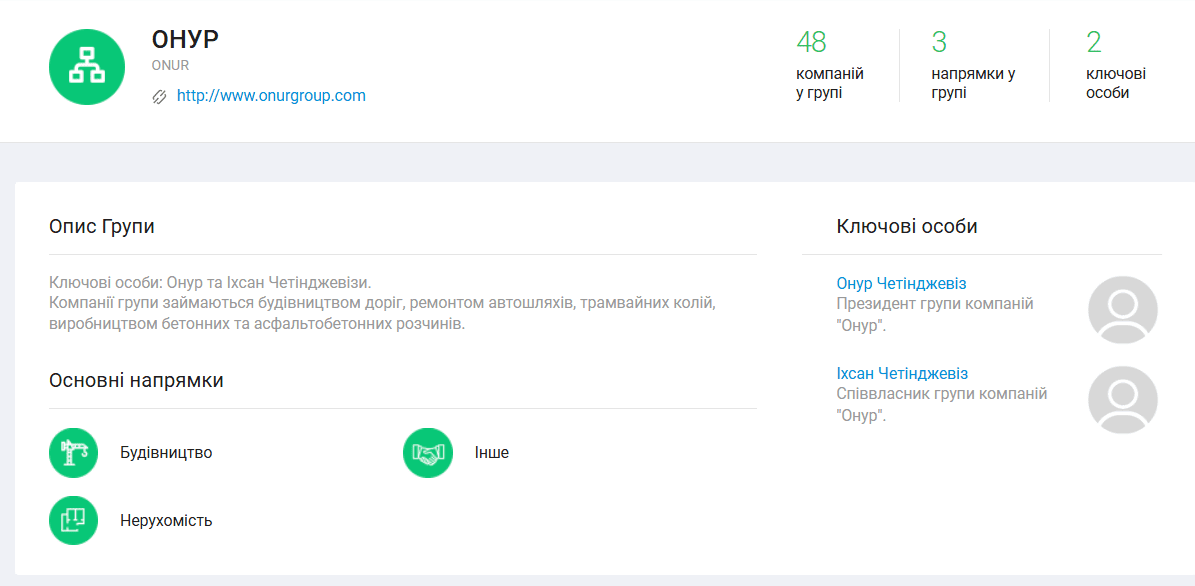This screenshot has width=1195, height=586.
Task: Open the Іхсан Четінджевіз profile link
Action: coord(902,374)
